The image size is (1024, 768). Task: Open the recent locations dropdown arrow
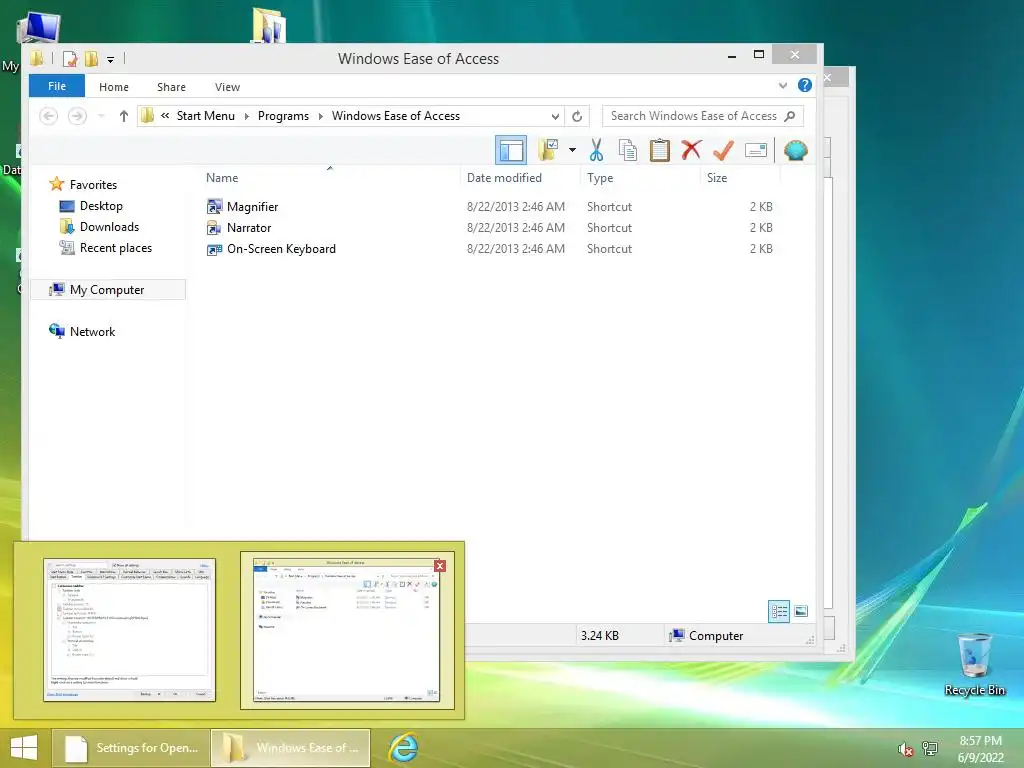(101, 116)
